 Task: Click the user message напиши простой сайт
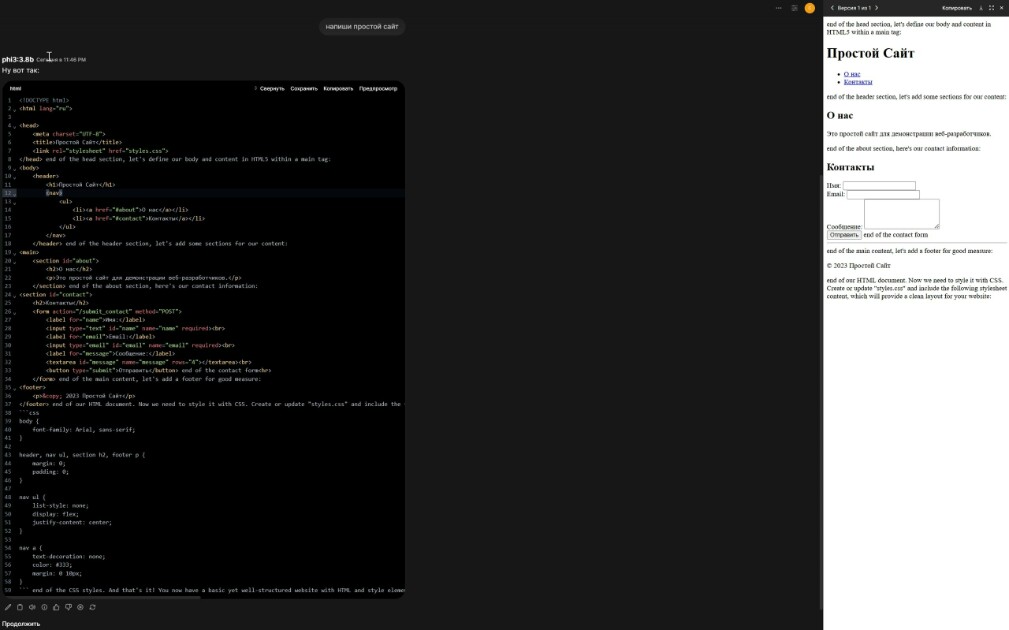tap(362, 26)
